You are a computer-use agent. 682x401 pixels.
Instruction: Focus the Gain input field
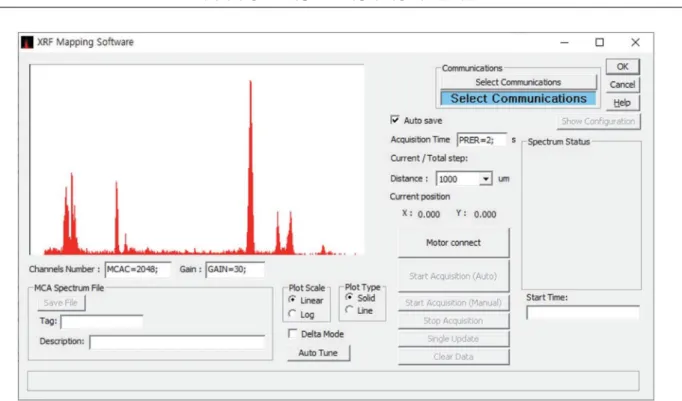point(235,270)
